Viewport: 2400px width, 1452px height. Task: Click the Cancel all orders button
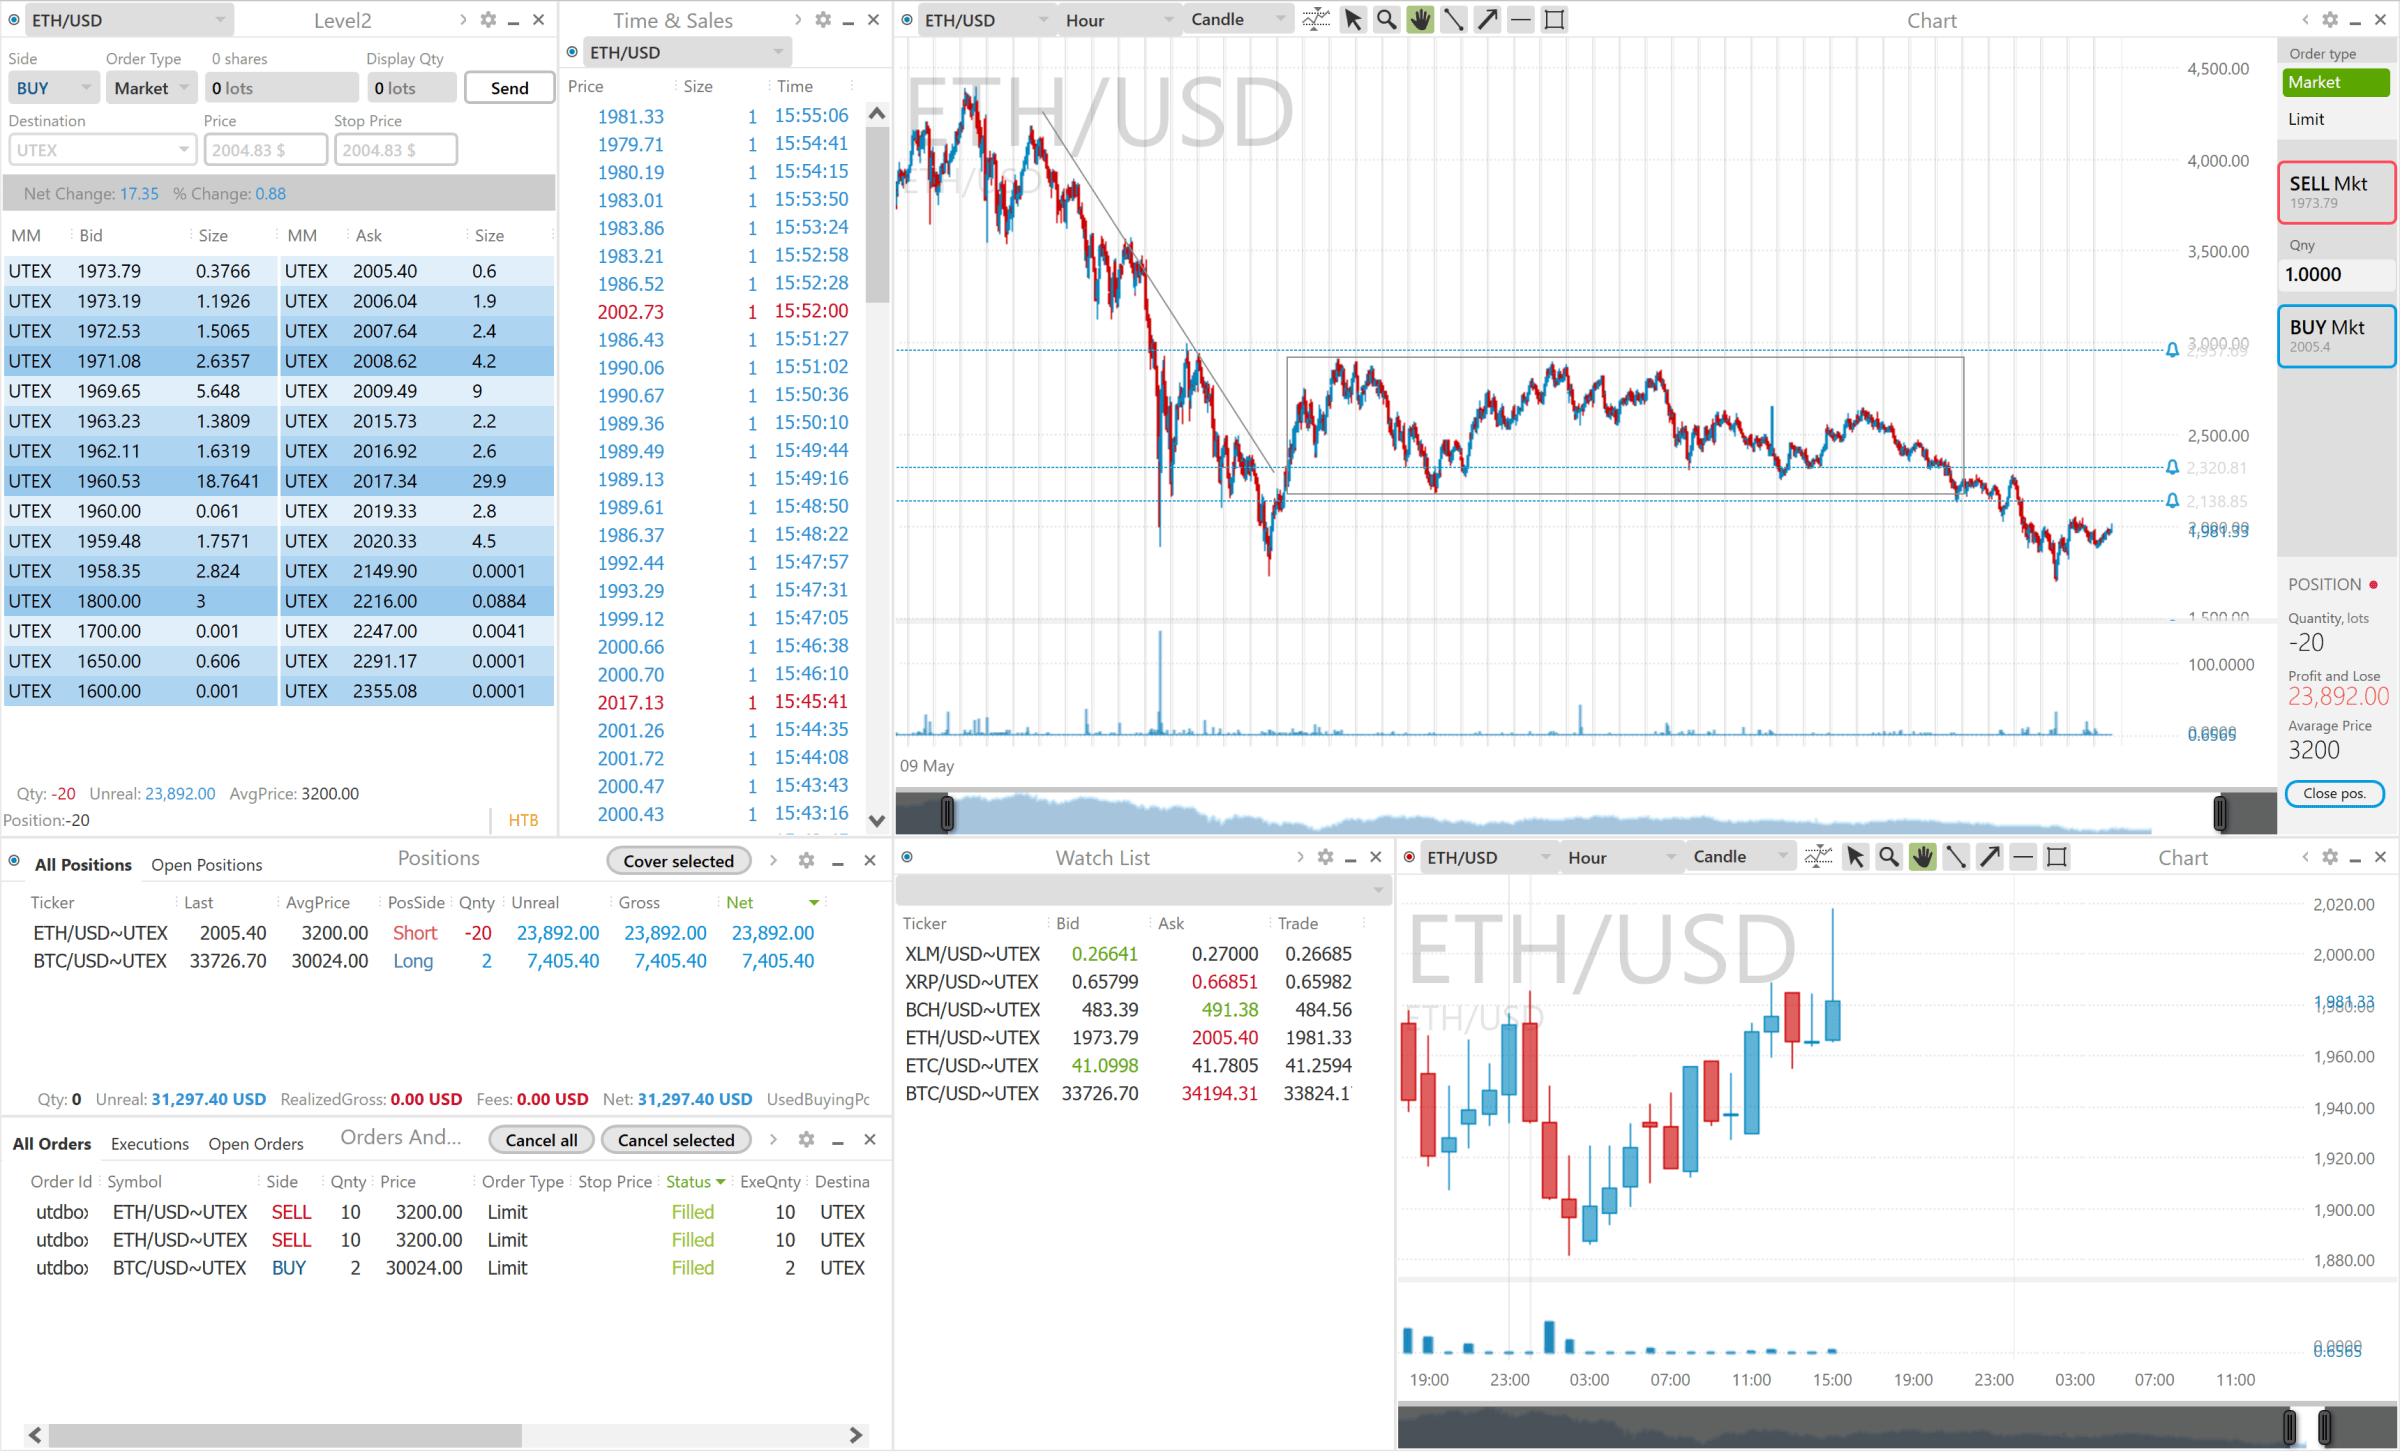(541, 1140)
